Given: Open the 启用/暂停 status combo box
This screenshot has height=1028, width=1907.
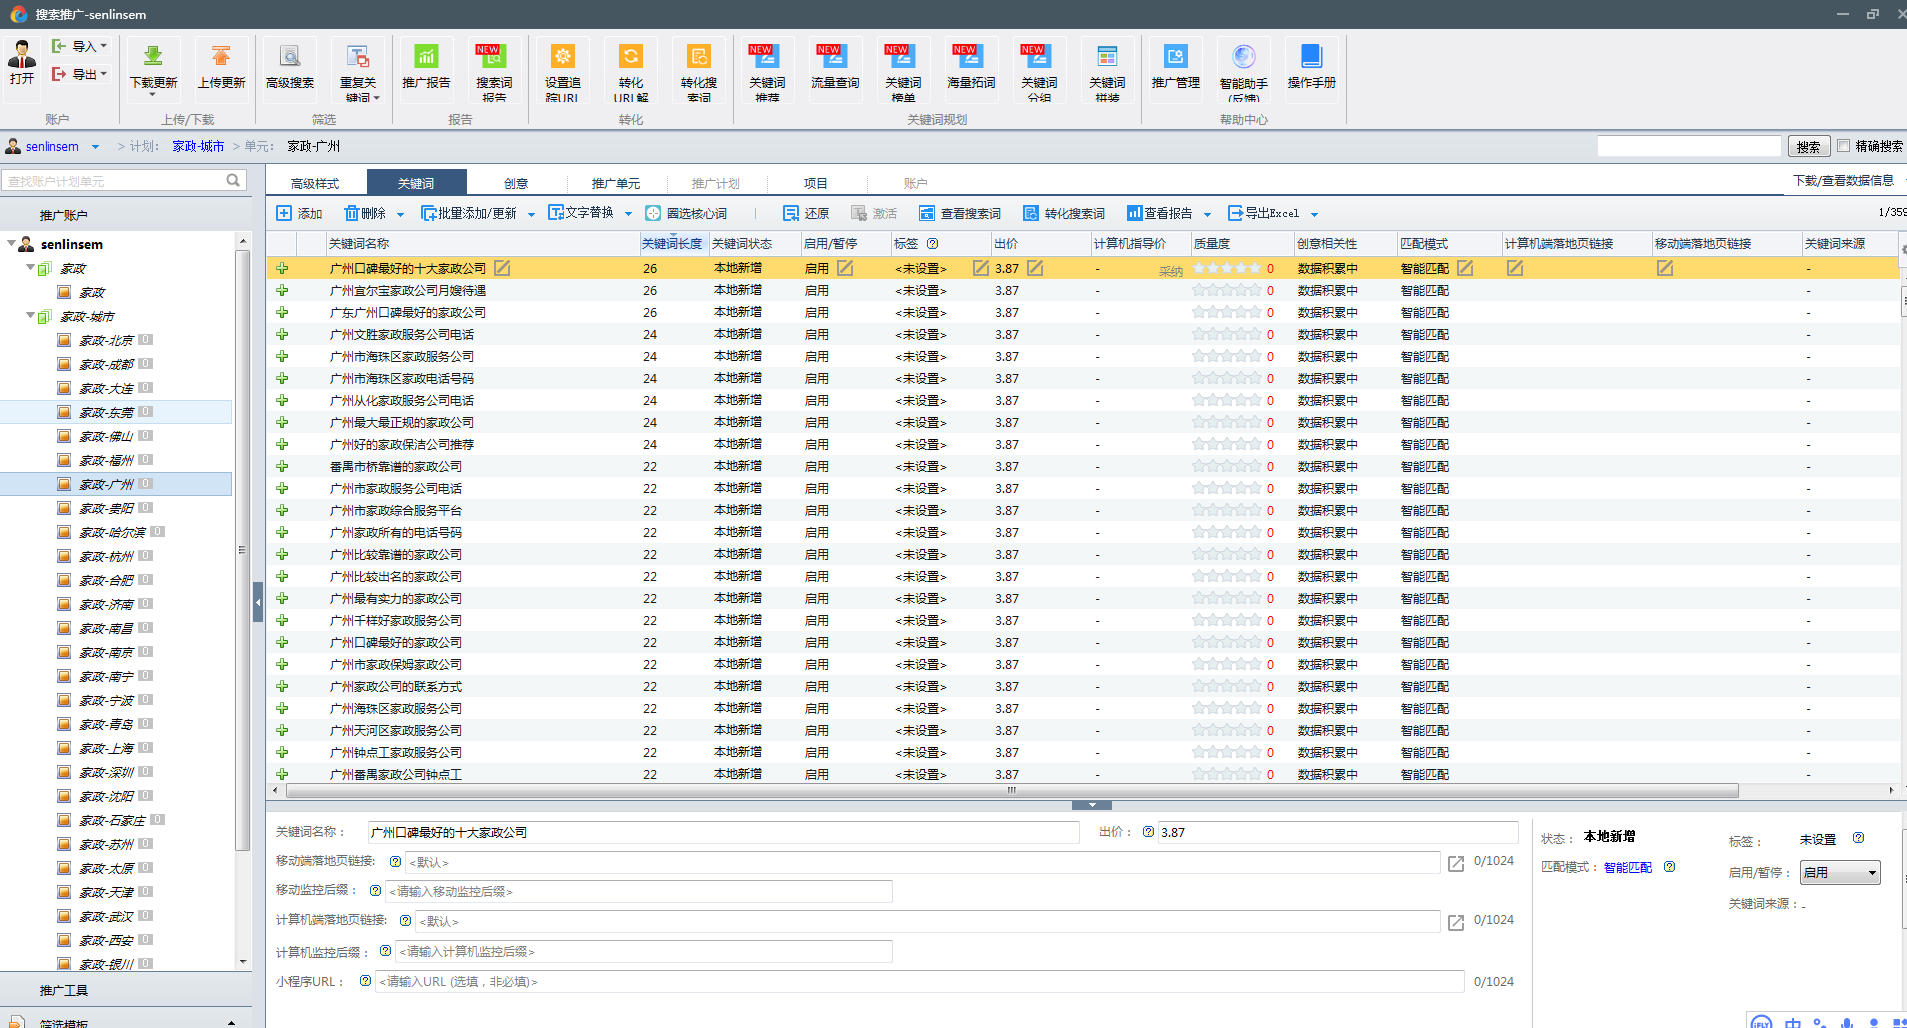Looking at the screenshot, I should 1839,872.
